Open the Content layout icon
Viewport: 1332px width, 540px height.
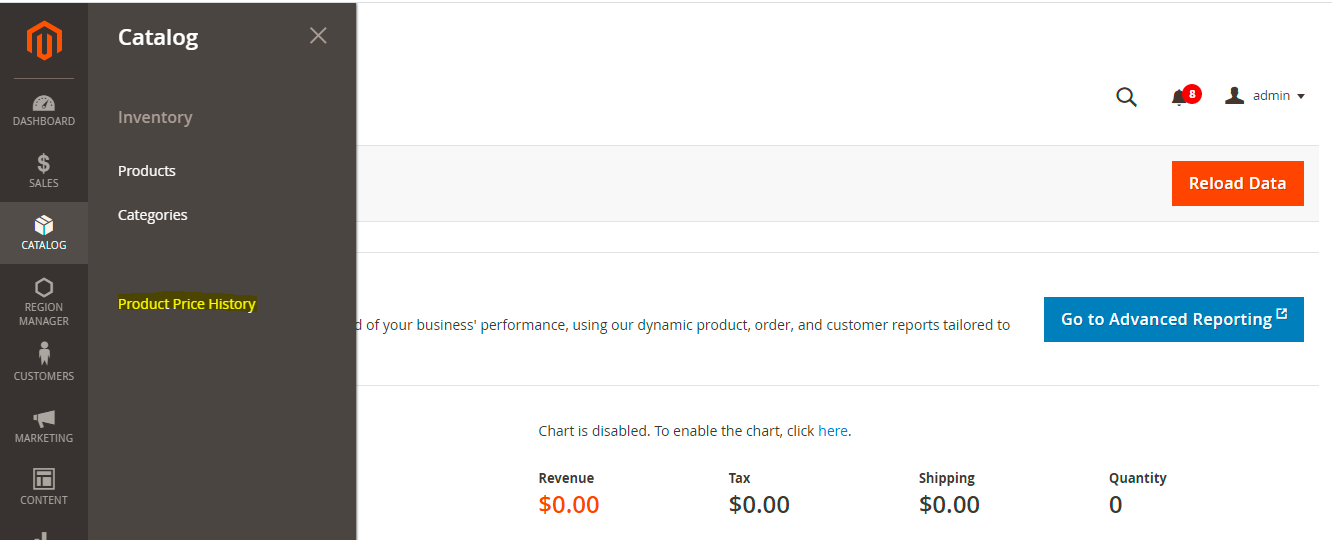click(44, 479)
